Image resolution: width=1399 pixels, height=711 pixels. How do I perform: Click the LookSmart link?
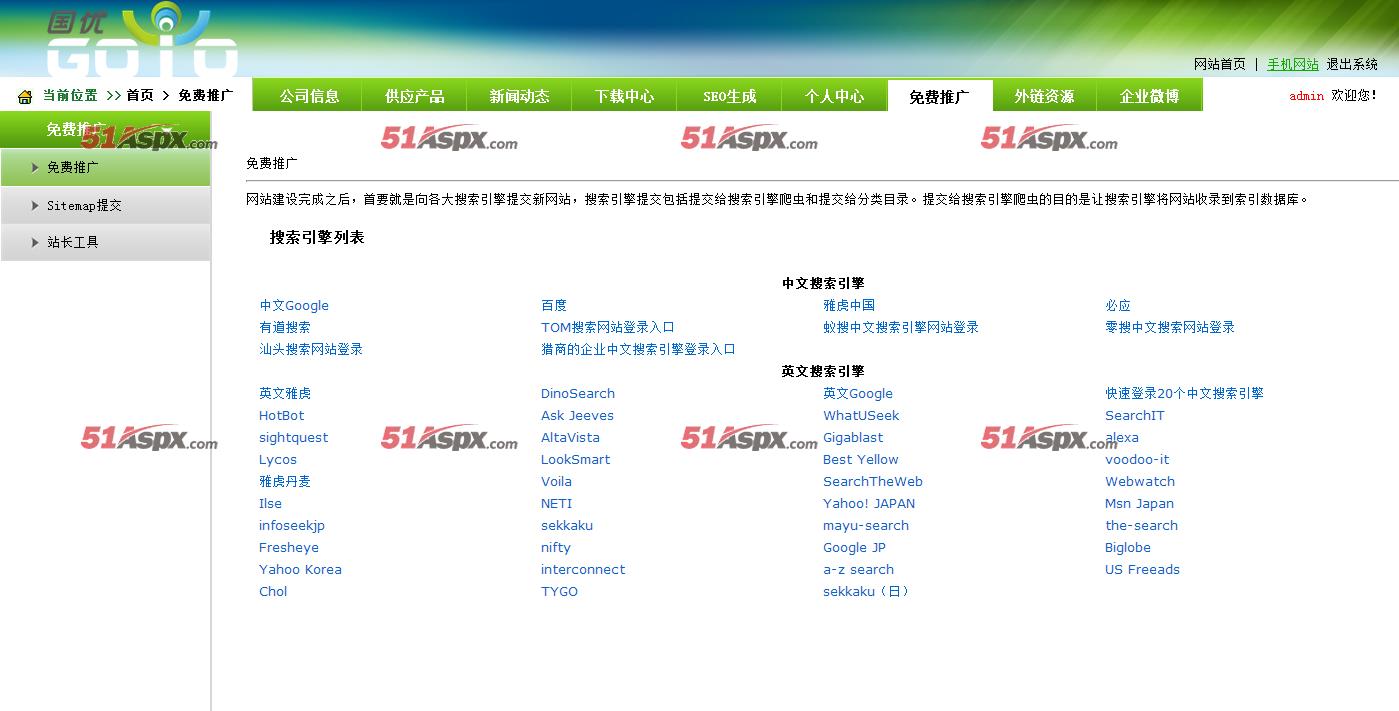point(575,460)
